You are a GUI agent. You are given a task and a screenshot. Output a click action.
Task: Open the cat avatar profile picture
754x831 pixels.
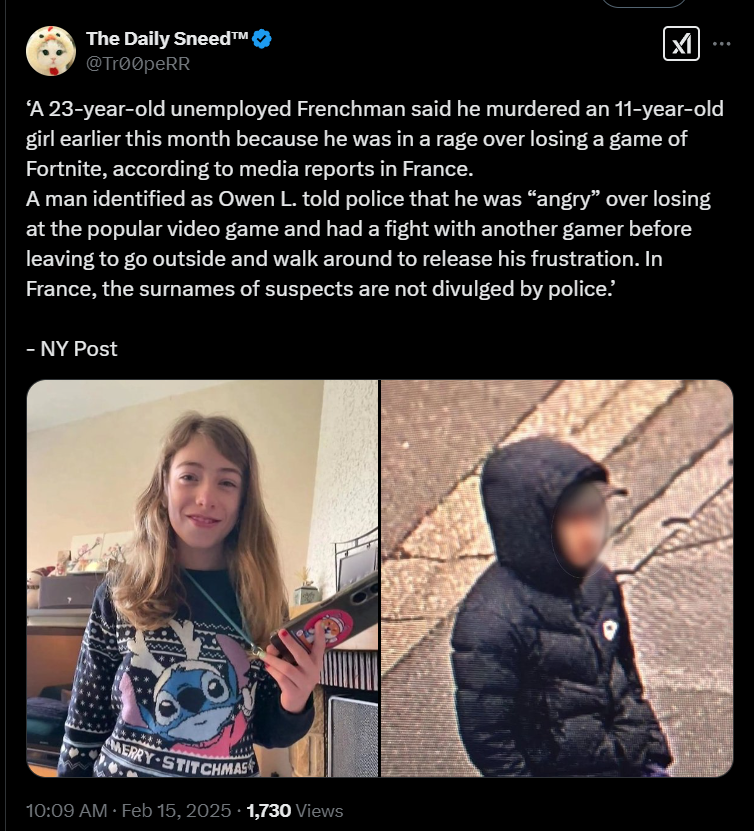51,51
